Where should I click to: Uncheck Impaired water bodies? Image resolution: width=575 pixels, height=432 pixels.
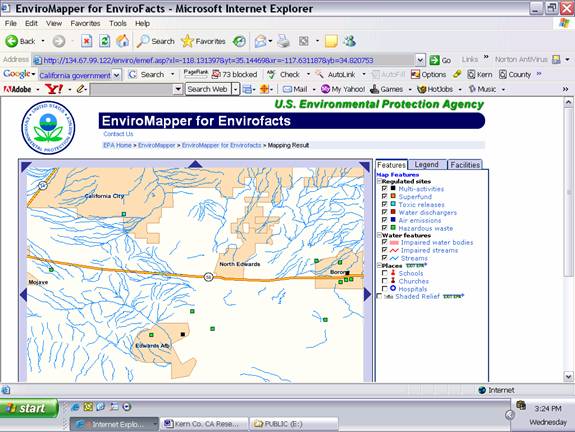tap(385, 242)
